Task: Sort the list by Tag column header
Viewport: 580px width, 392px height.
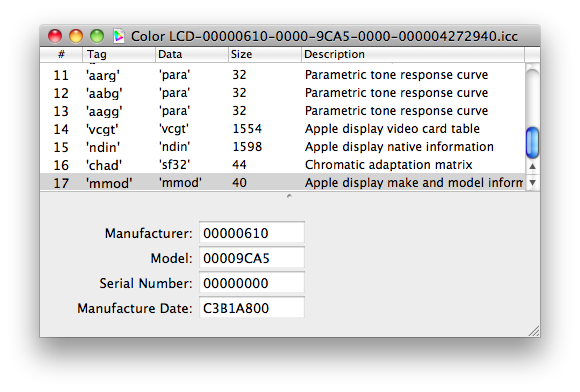Action: coord(119,54)
